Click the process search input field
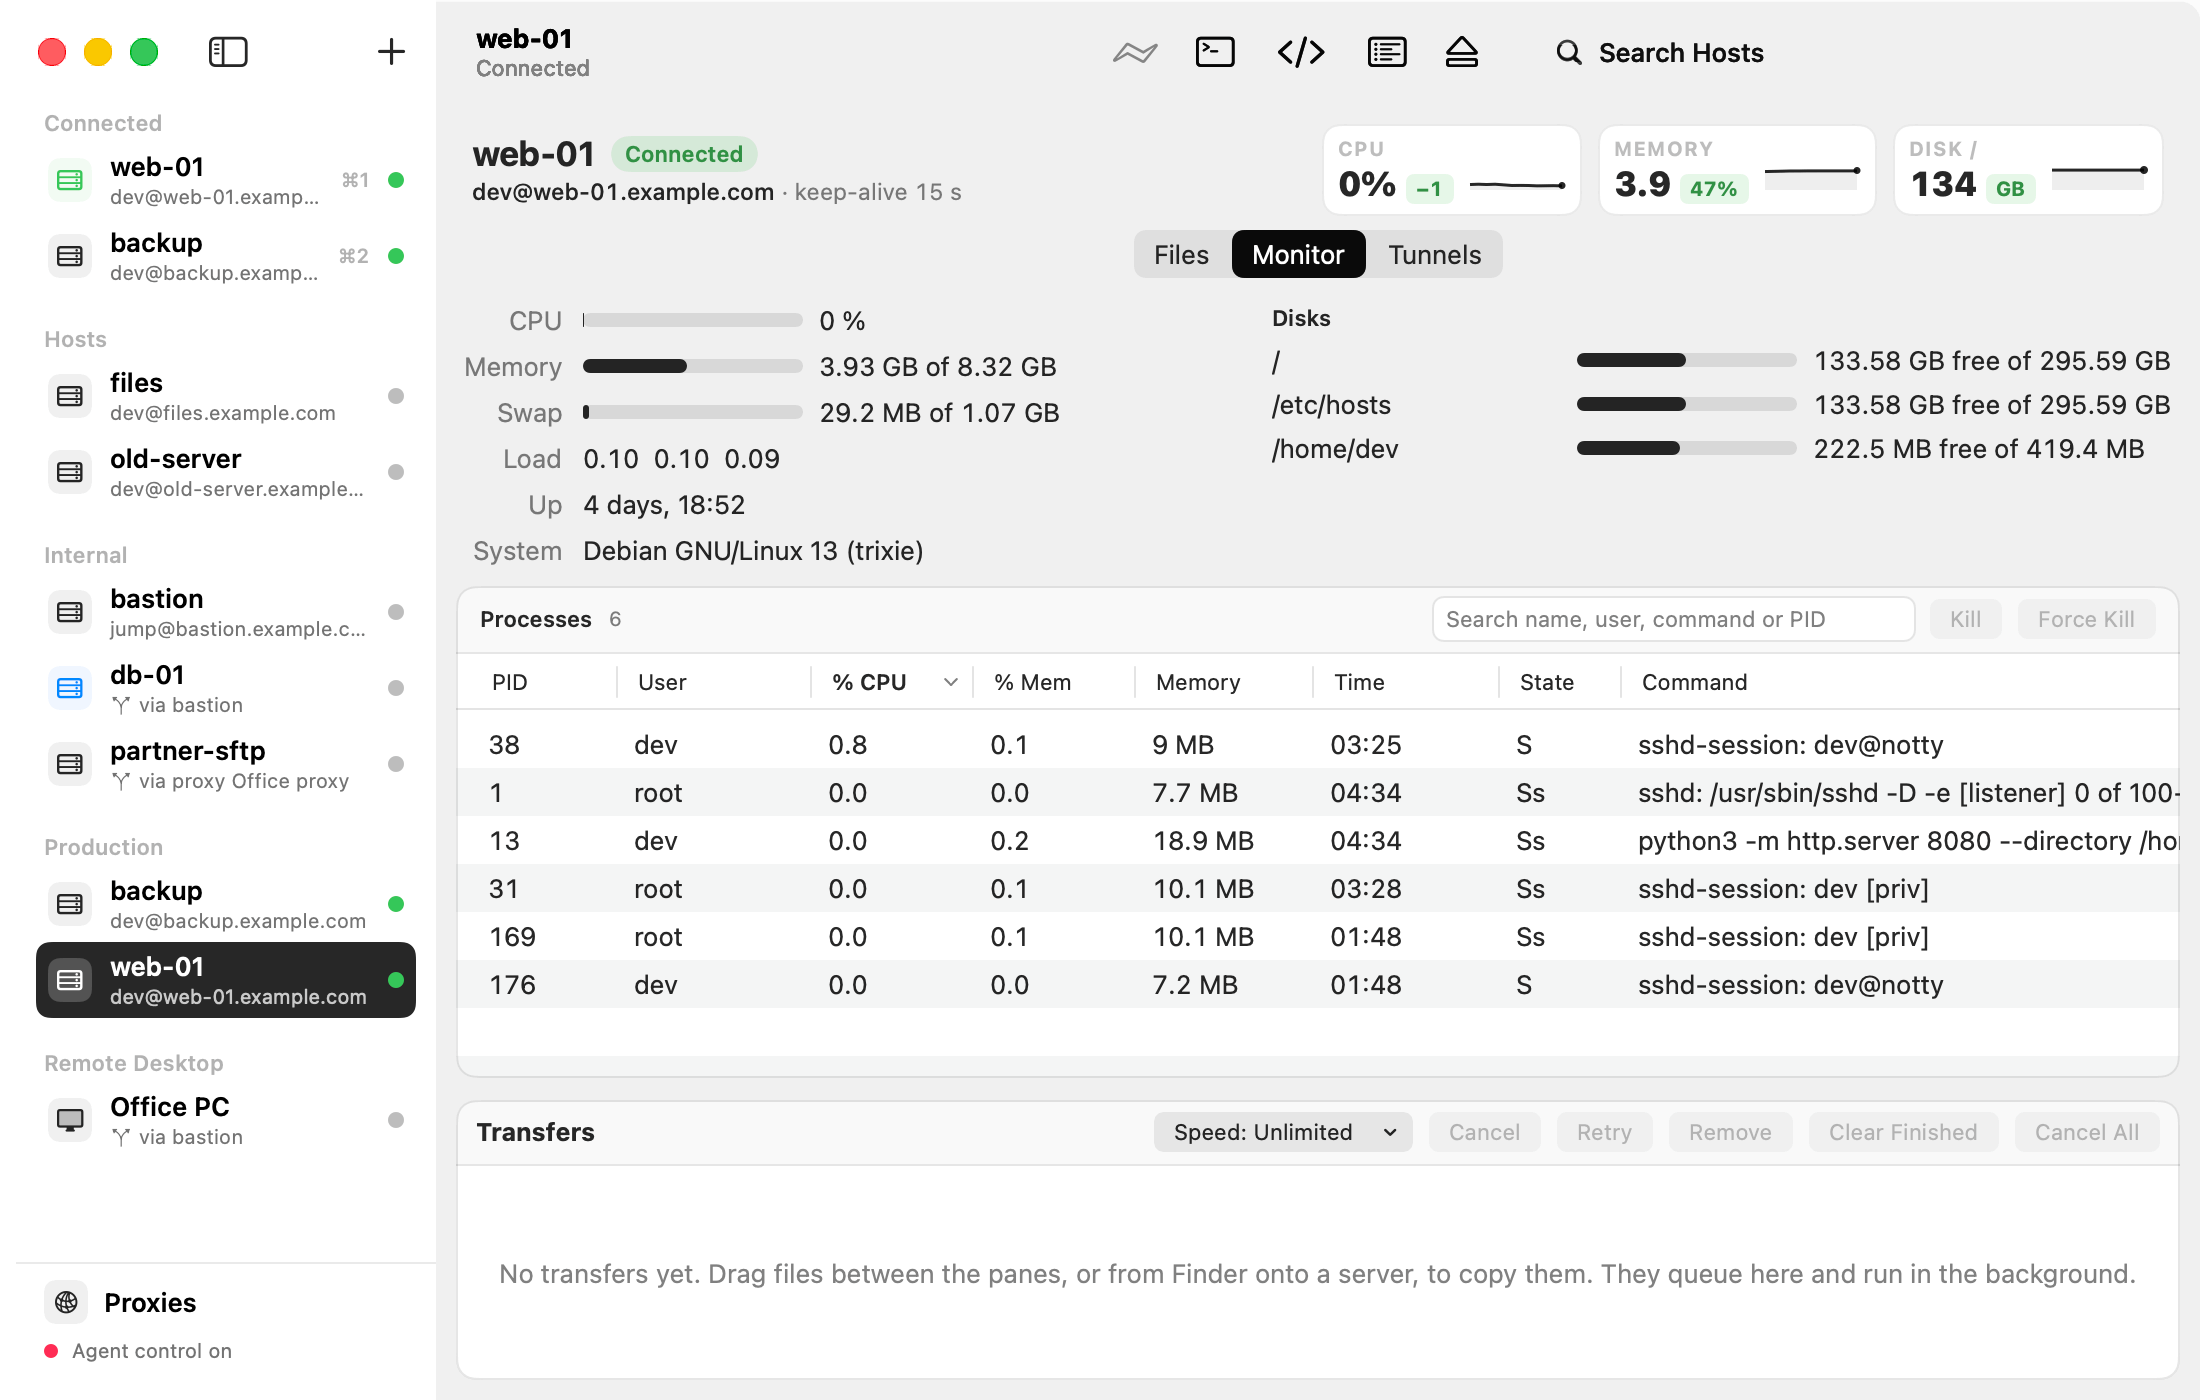 1673,619
